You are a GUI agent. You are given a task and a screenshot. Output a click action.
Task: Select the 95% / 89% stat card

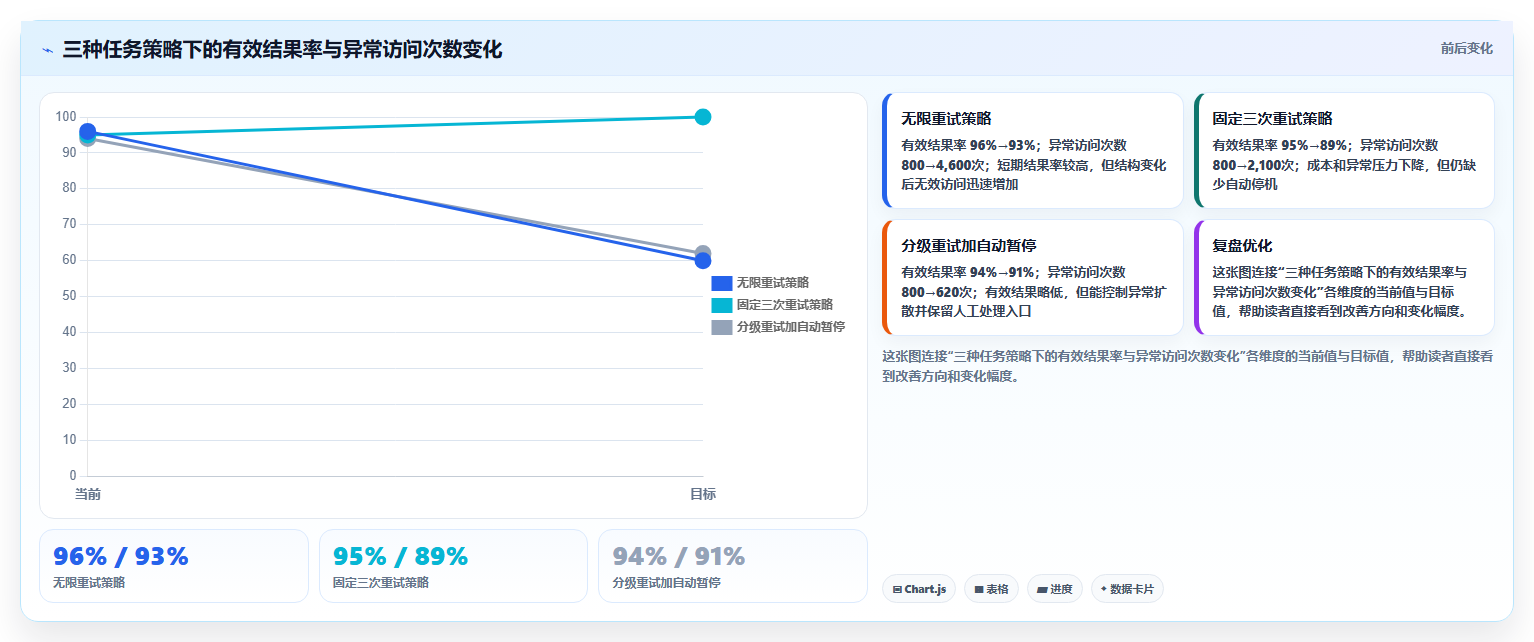(x=453, y=566)
